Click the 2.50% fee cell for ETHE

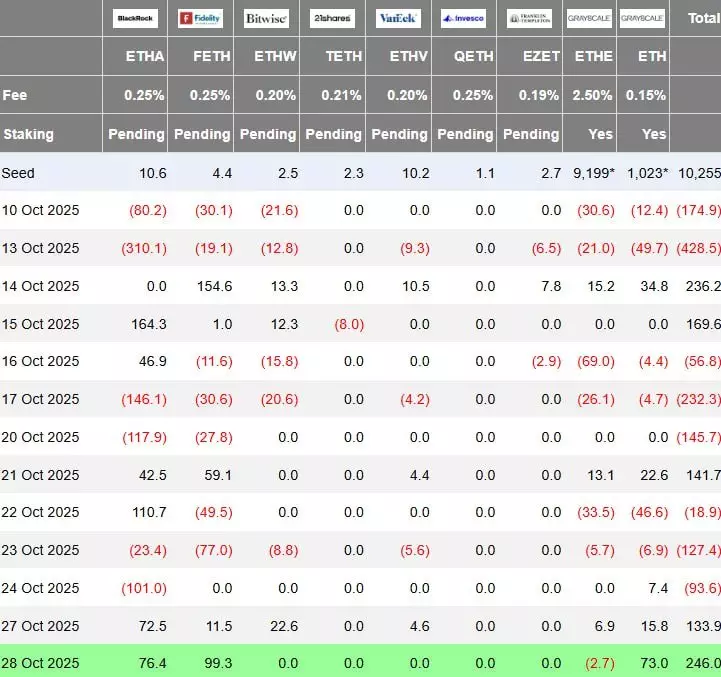593,95
